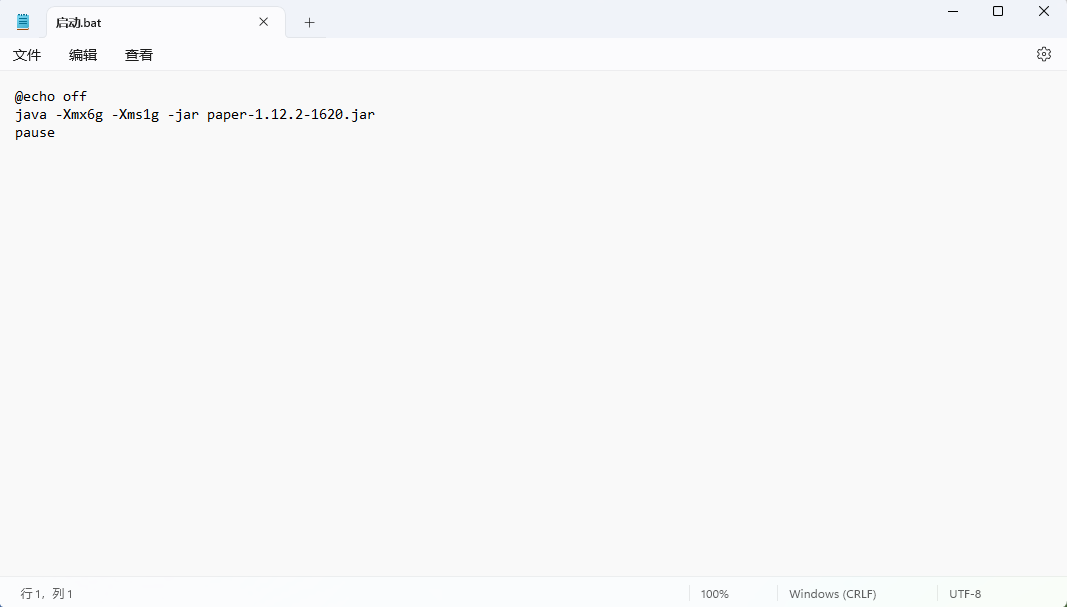The image size is (1067, 607).
Task: Open the 查看 menu
Action: [139, 55]
